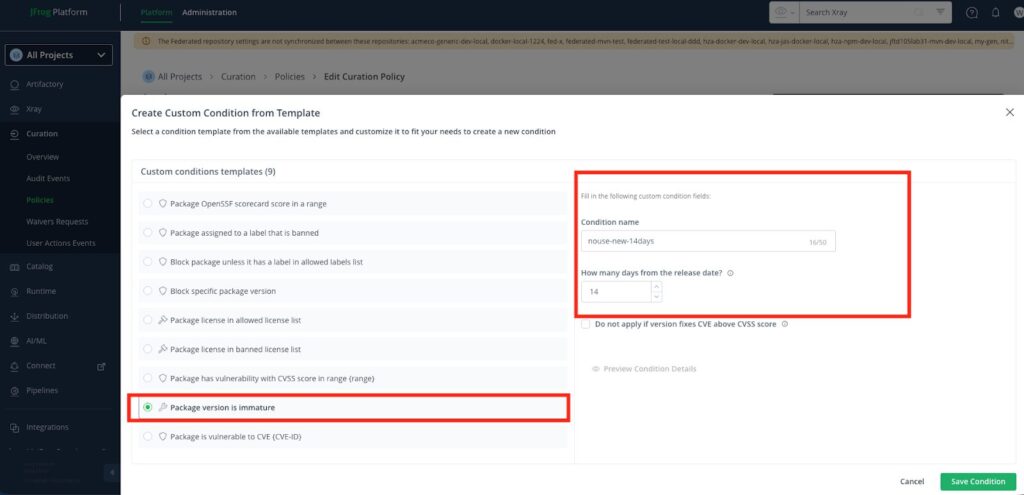Open the All Projects dropdown

pyautogui.click(x=59, y=56)
